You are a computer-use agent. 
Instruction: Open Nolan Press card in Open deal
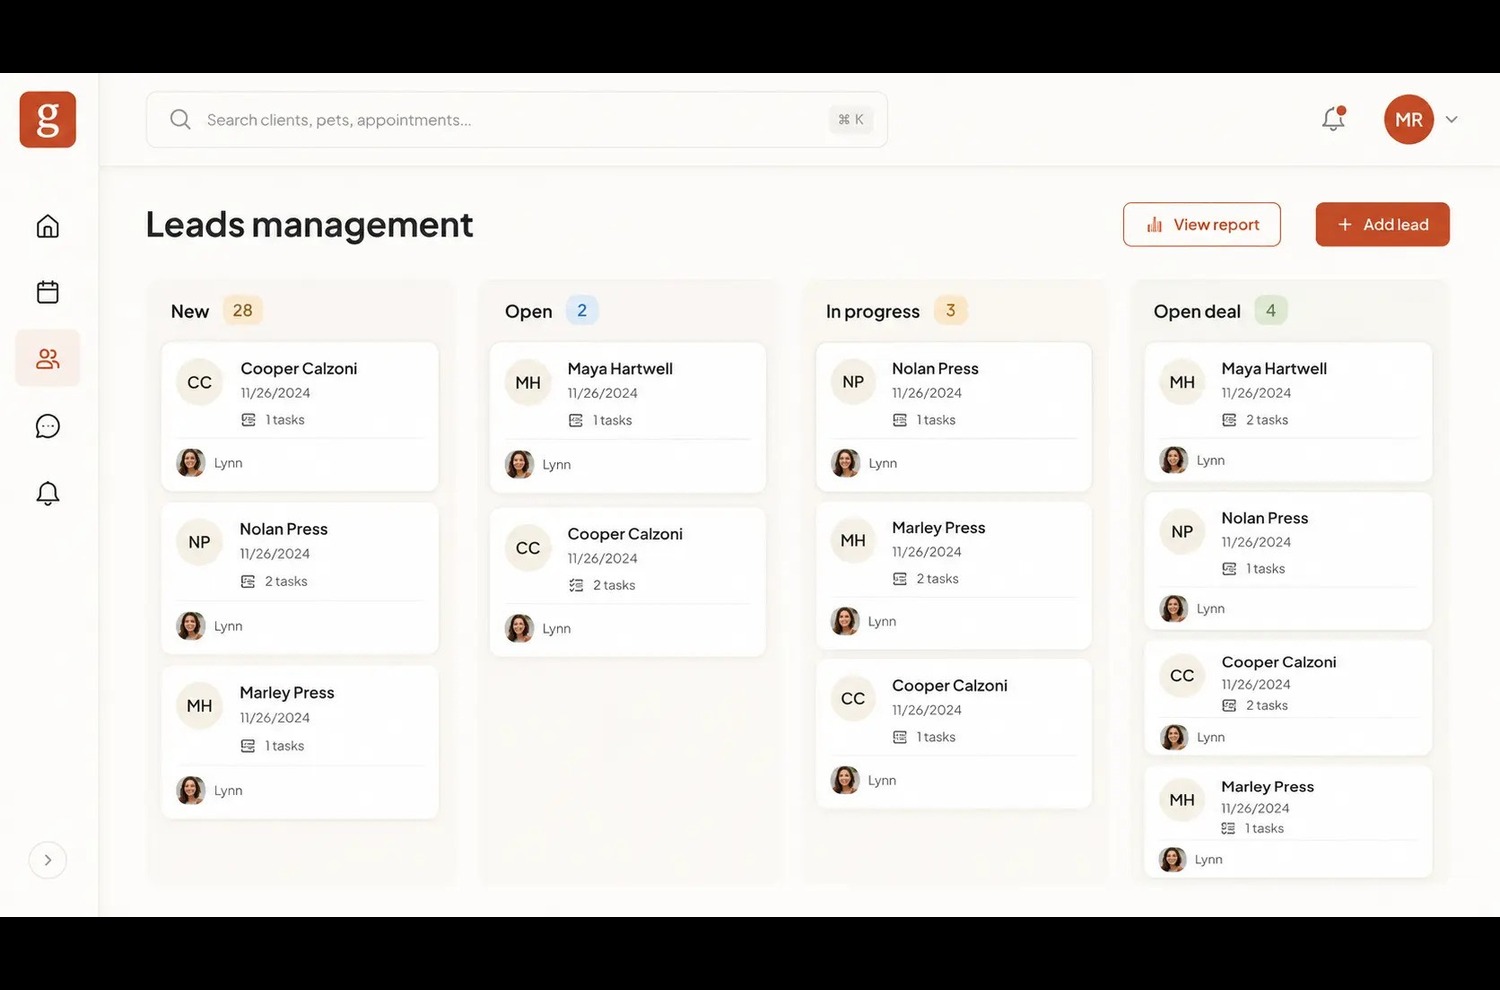1288,561
